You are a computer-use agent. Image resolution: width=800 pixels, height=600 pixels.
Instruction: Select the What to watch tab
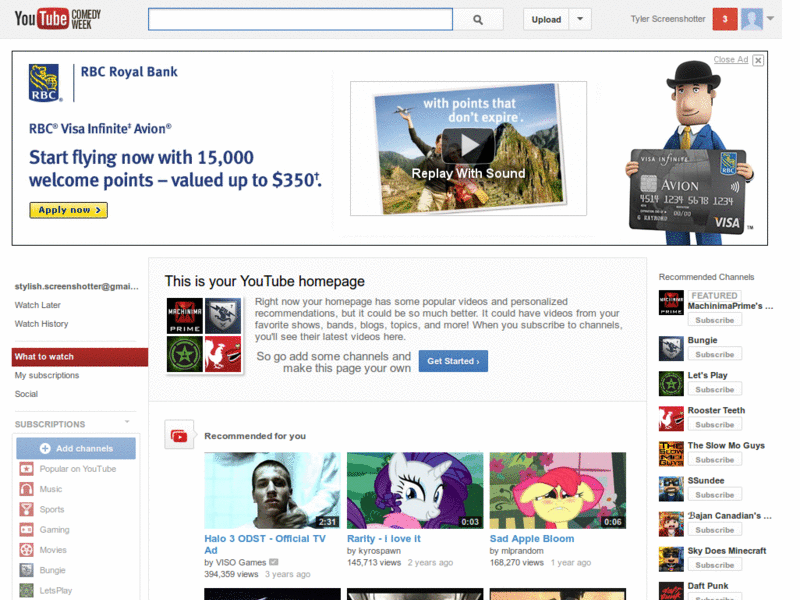click(80, 357)
